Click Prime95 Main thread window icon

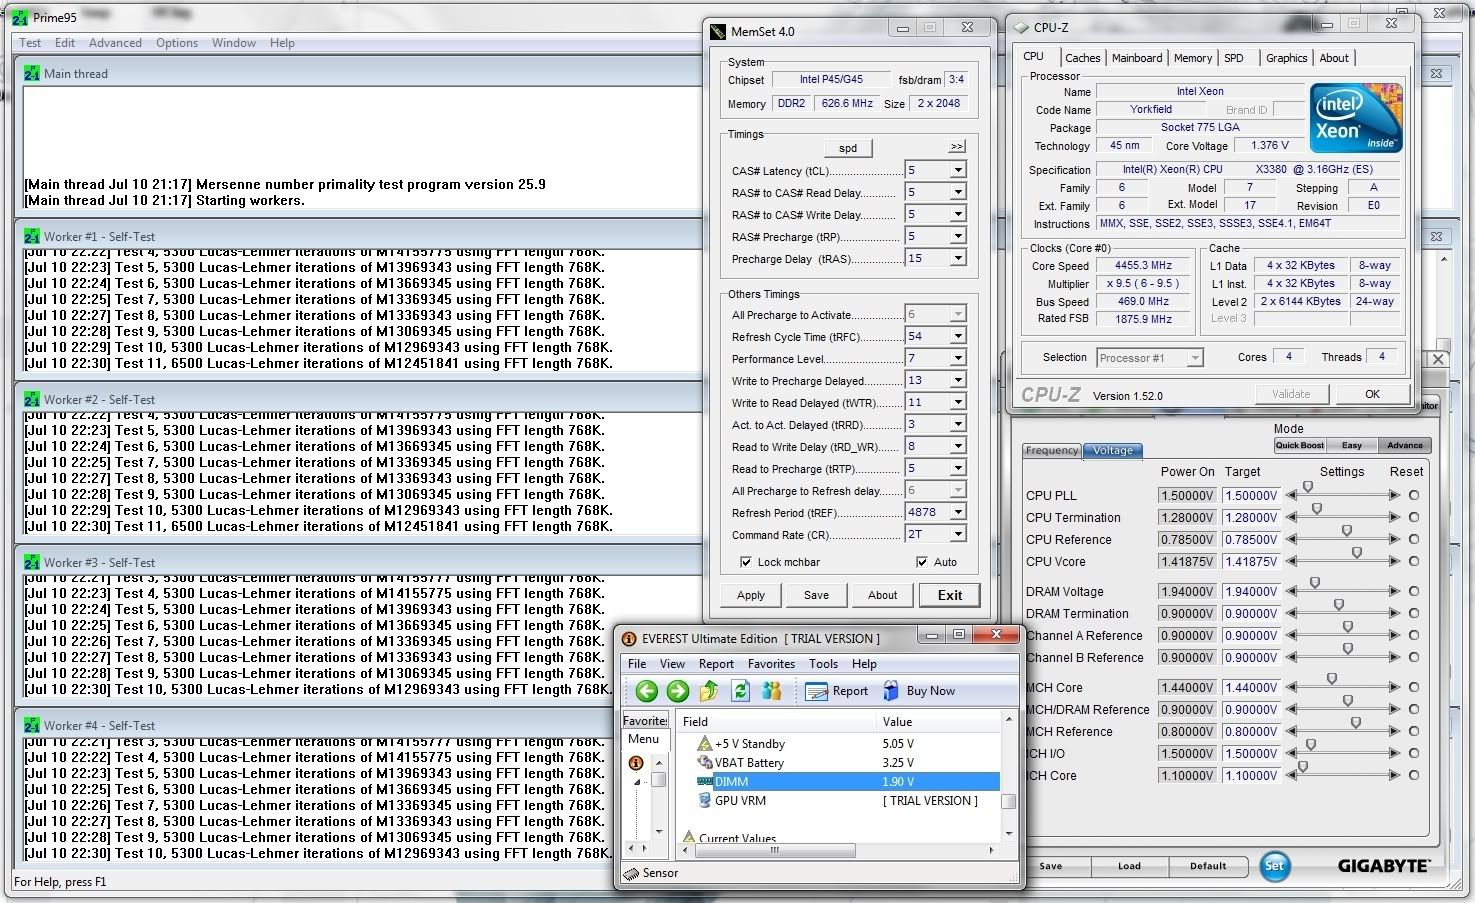click(32, 73)
